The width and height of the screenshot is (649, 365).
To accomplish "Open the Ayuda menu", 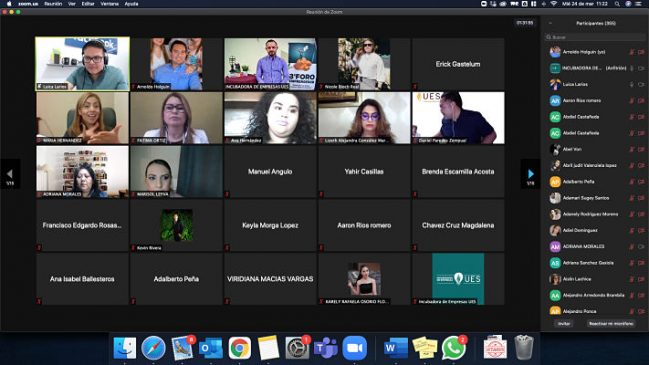I will (x=131, y=4).
